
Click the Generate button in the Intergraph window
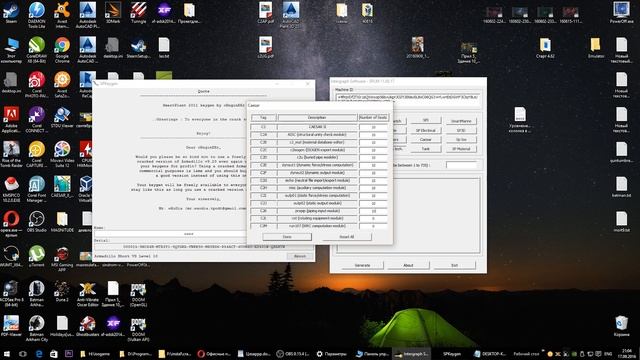click(362, 265)
